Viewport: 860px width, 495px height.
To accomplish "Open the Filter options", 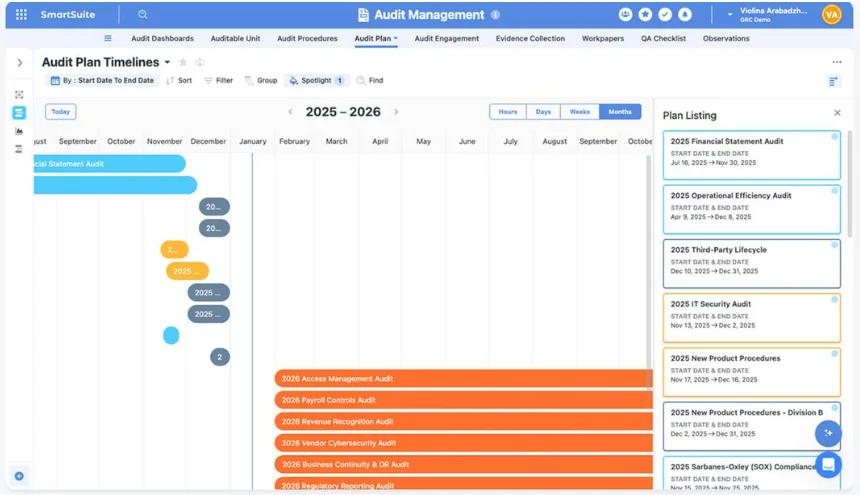I will [219, 81].
